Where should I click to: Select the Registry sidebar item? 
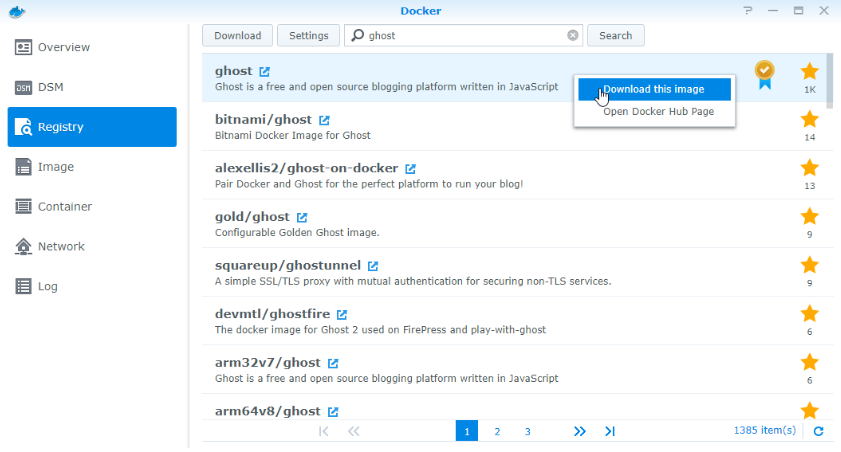tap(92, 127)
